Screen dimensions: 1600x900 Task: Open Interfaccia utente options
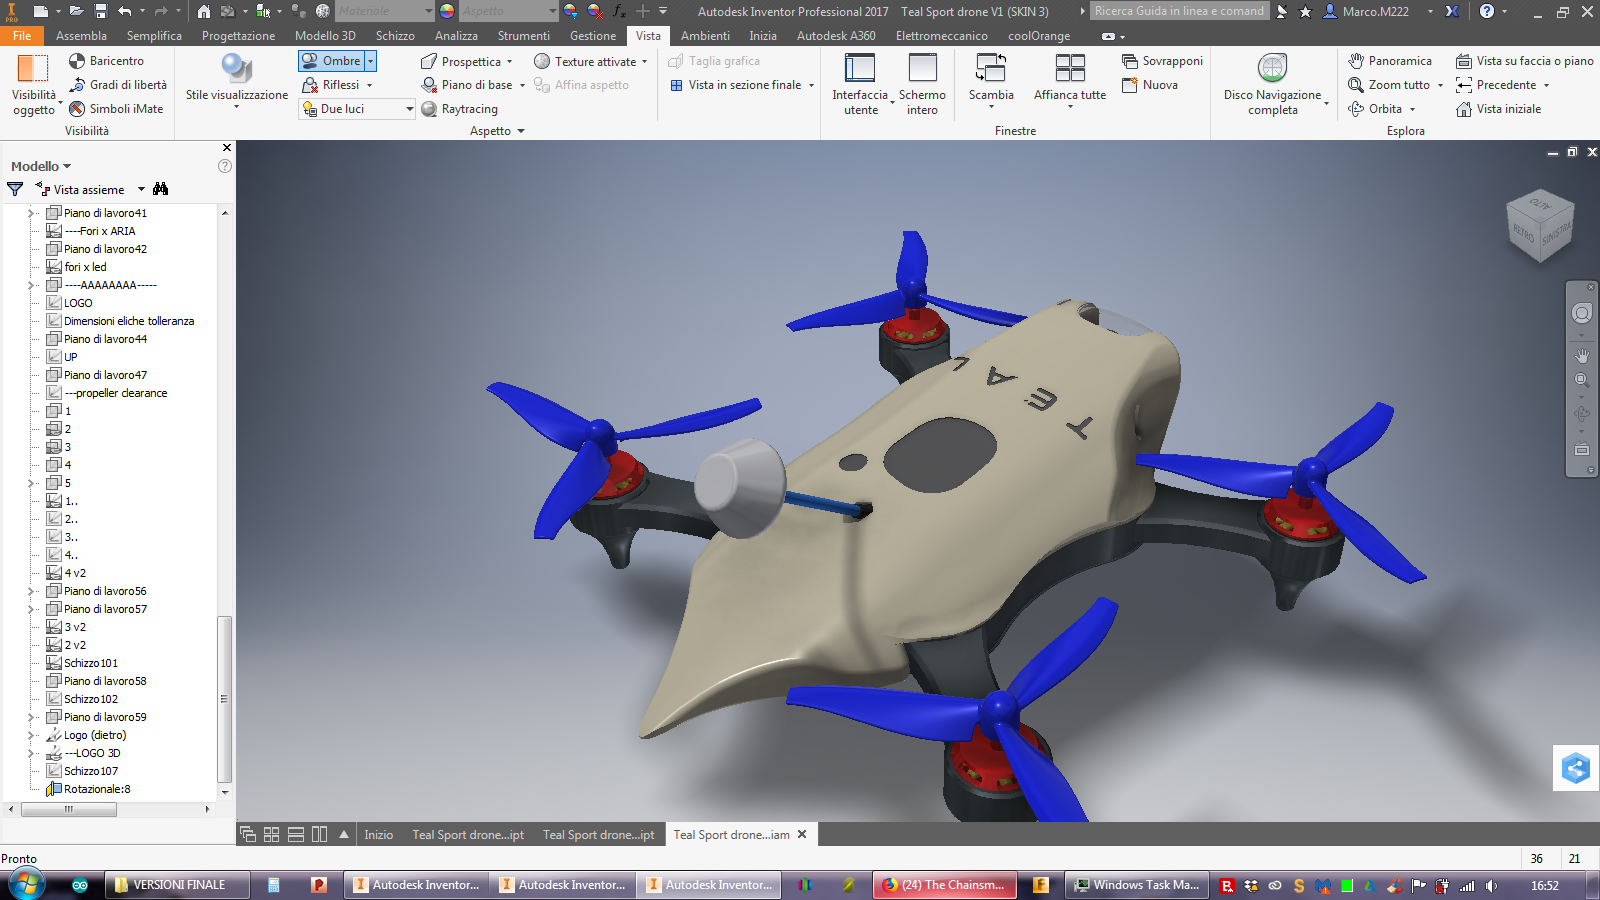coord(860,84)
